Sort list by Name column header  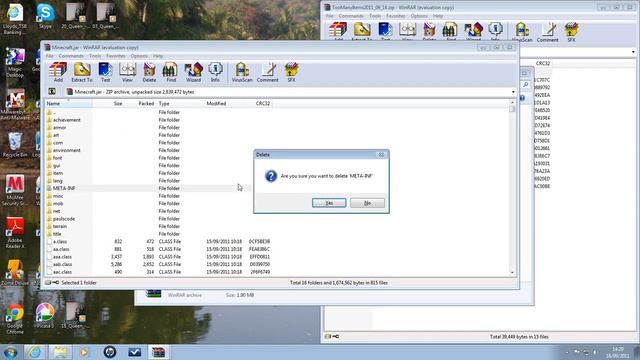[x=68, y=104]
